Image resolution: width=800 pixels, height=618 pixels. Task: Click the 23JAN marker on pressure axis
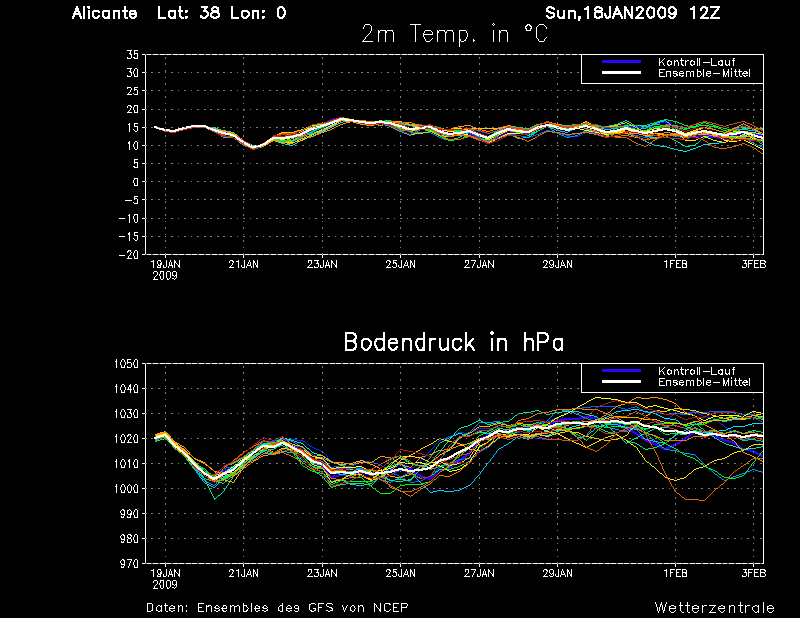322,573
